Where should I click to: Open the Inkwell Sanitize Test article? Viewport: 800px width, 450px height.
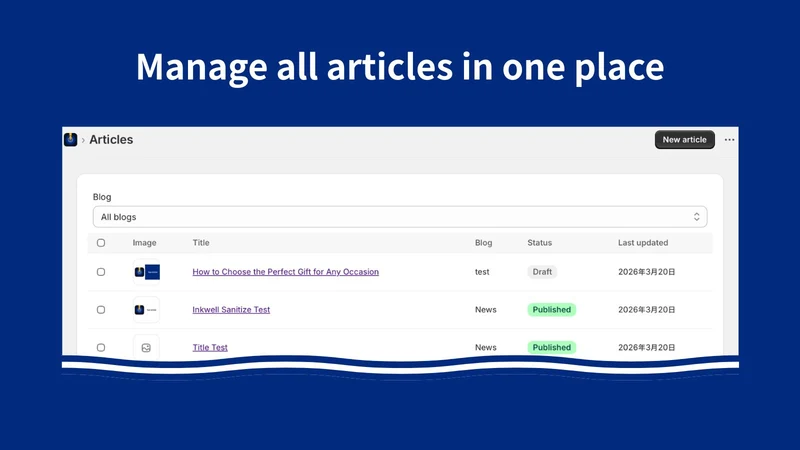[231, 310]
